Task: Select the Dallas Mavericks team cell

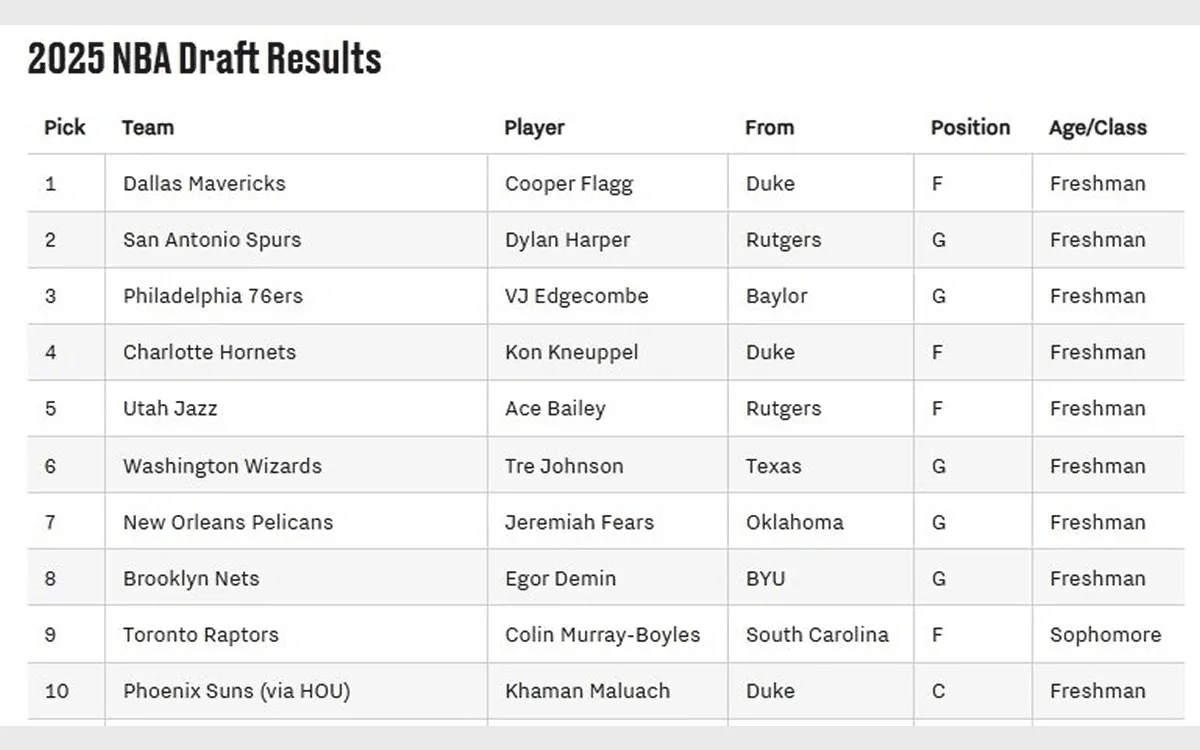Action: [204, 183]
